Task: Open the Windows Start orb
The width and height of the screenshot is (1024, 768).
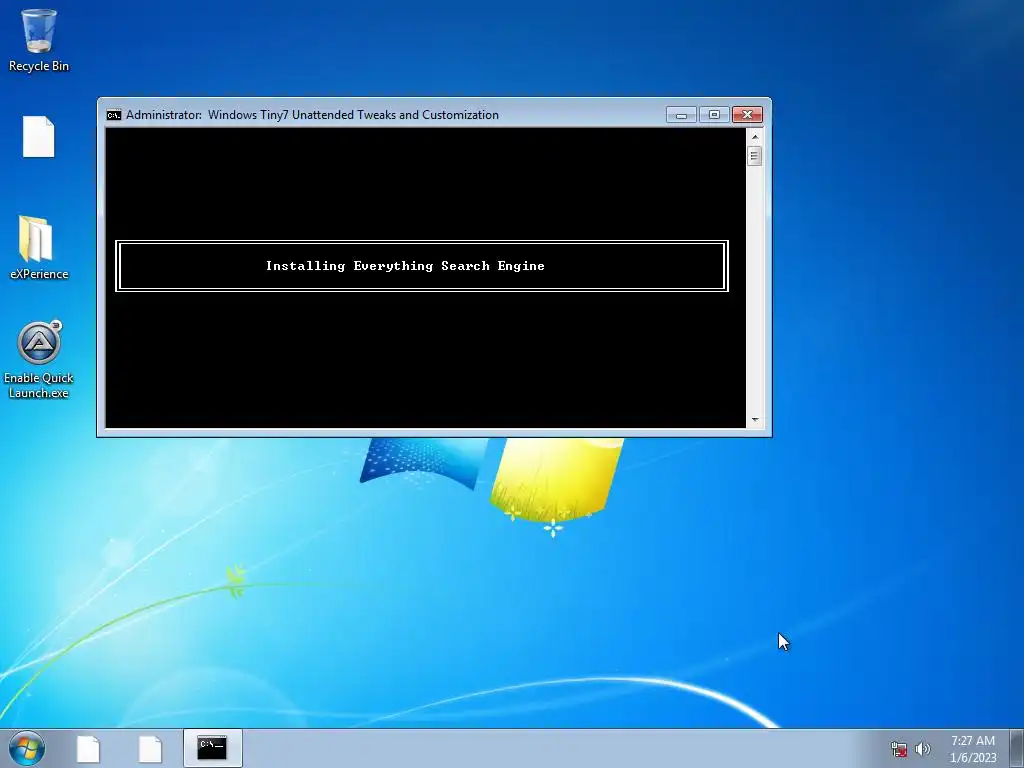Action: pos(27,748)
